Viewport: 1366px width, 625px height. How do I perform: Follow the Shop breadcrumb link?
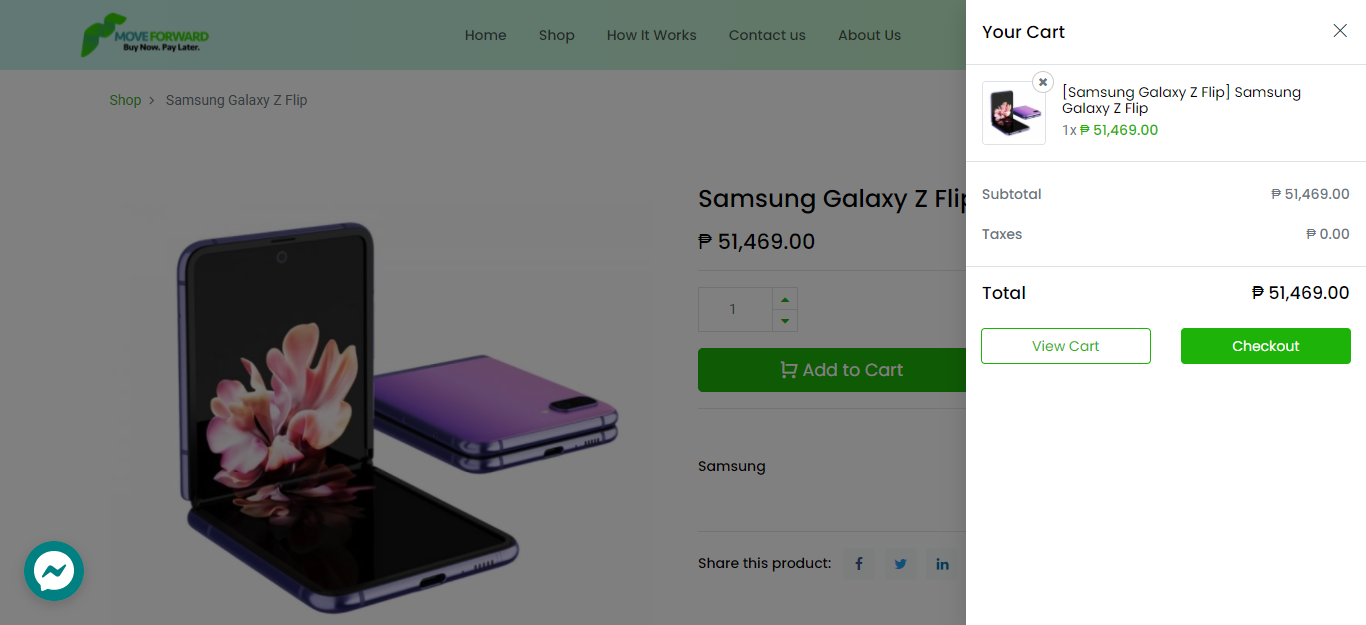pyautogui.click(x=125, y=100)
